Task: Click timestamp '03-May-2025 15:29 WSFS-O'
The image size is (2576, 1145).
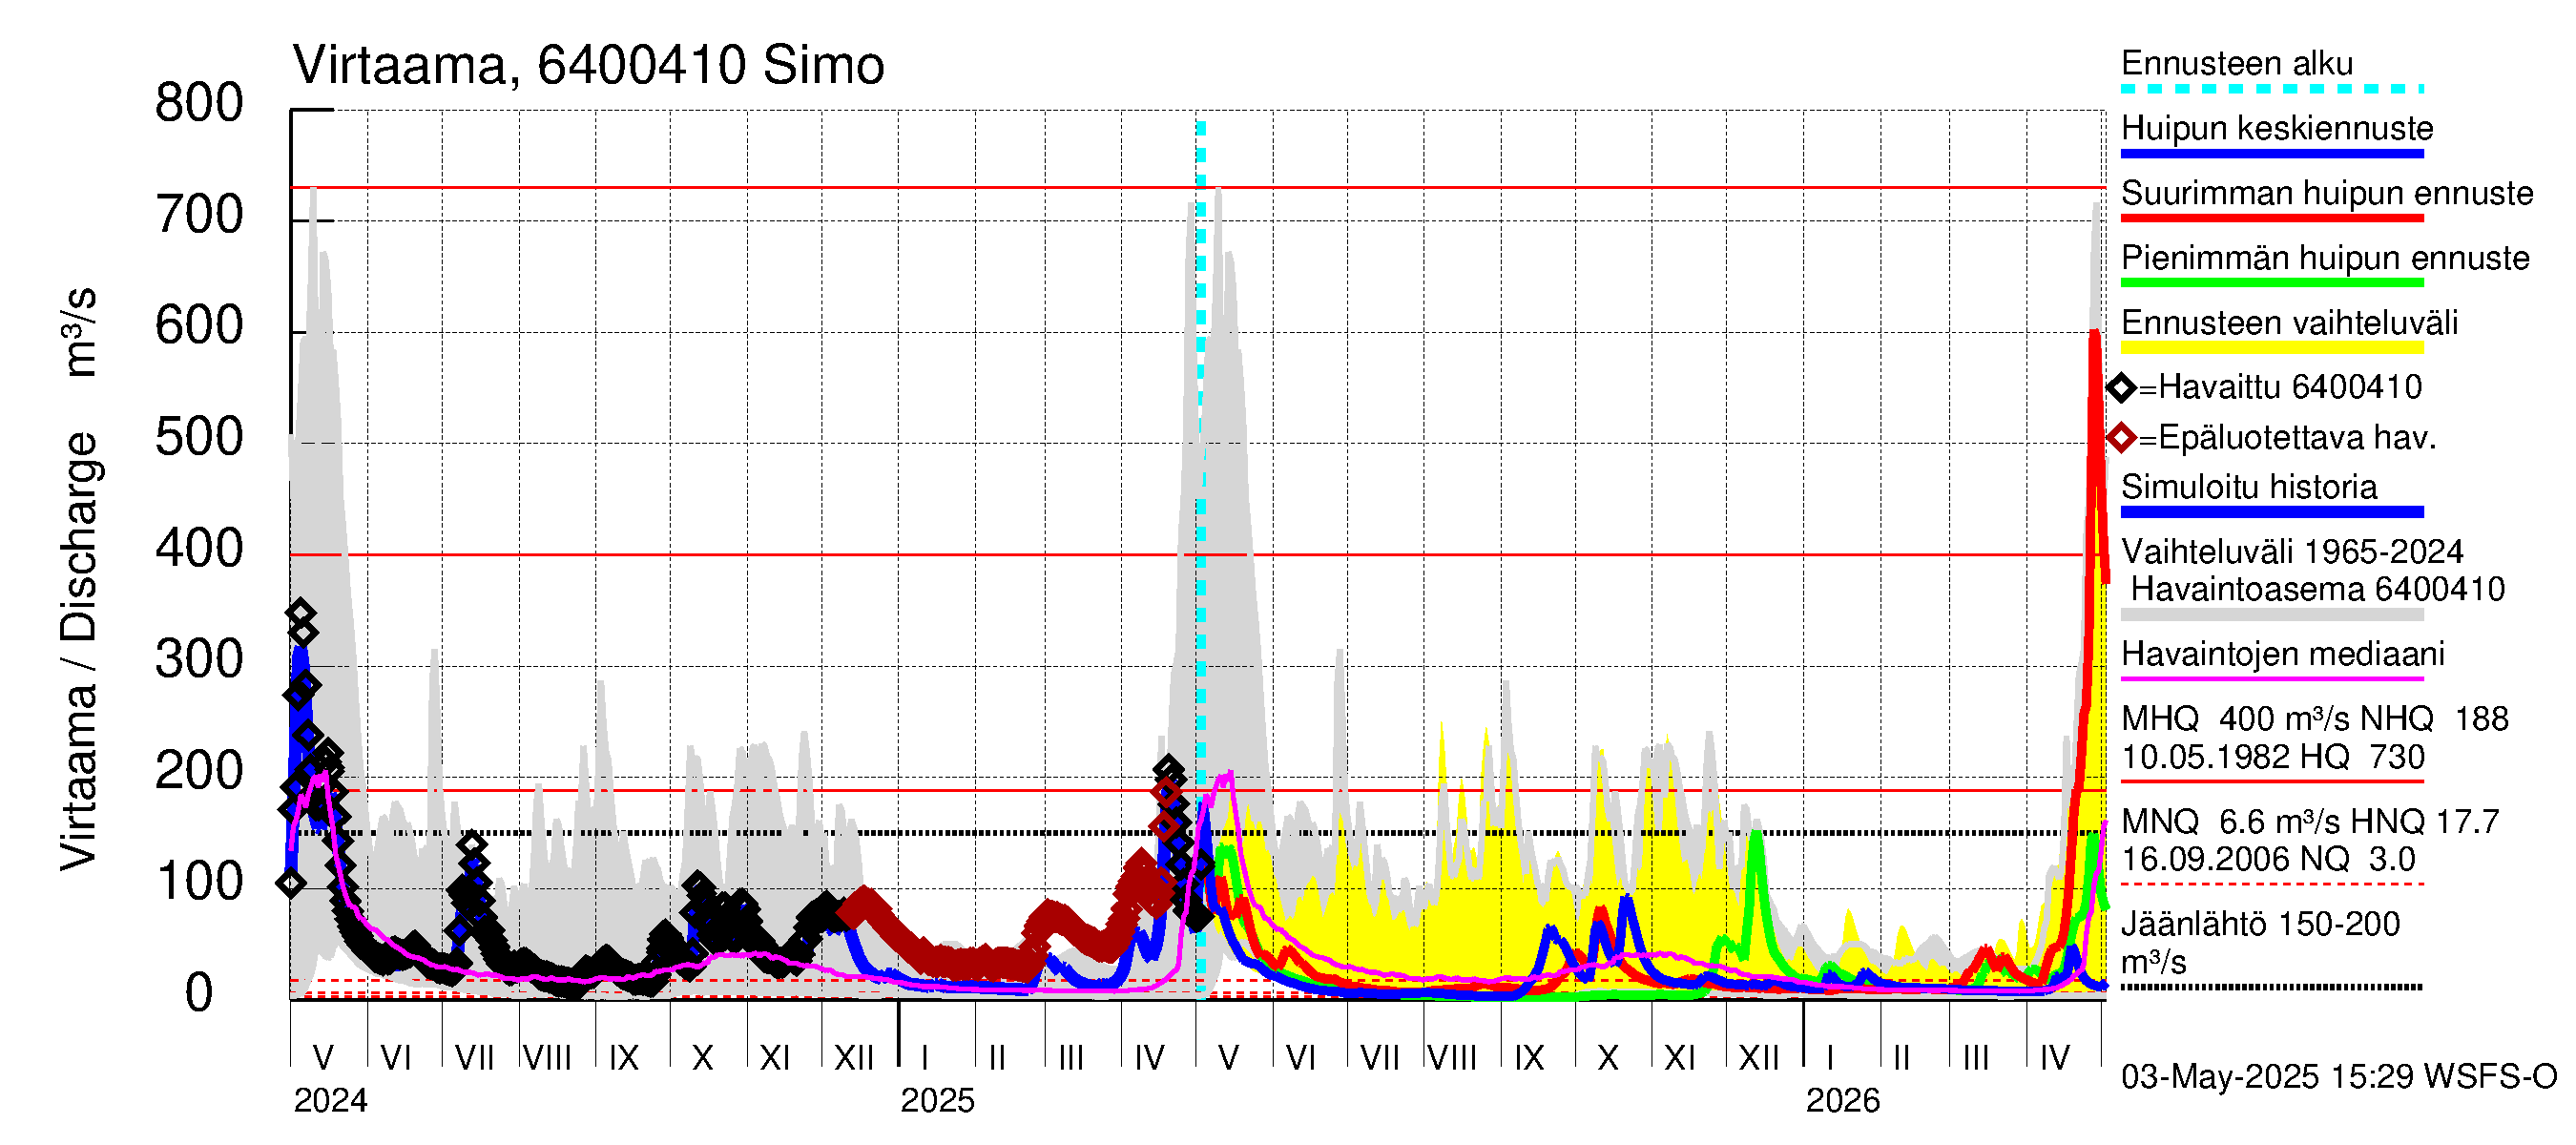Action: [x=2339, y=1077]
